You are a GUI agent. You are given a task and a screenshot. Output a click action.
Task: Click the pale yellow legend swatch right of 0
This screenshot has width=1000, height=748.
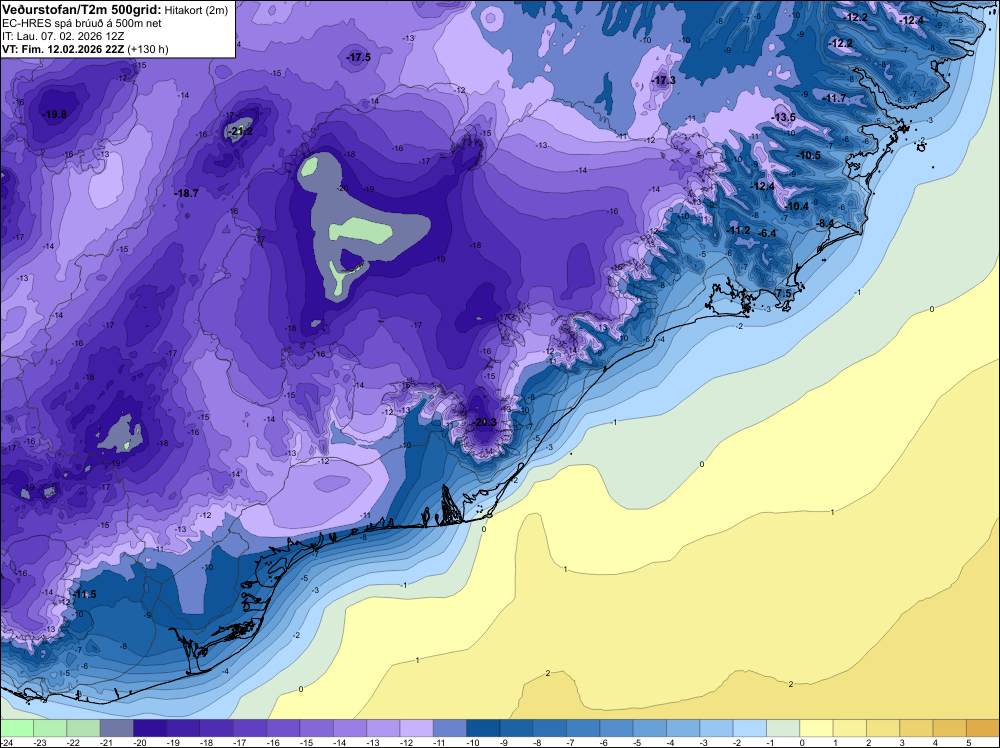815,728
